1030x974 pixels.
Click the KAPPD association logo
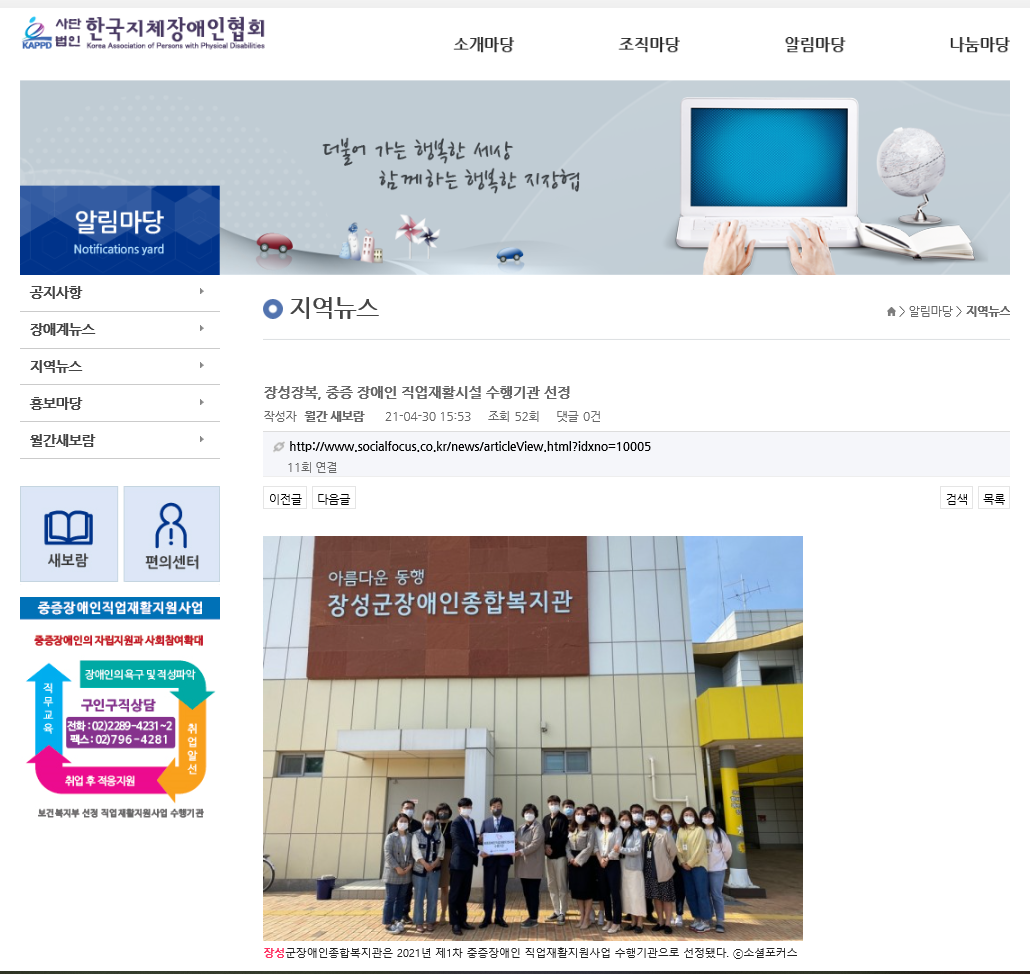pyautogui.click(x=143, y=33)
